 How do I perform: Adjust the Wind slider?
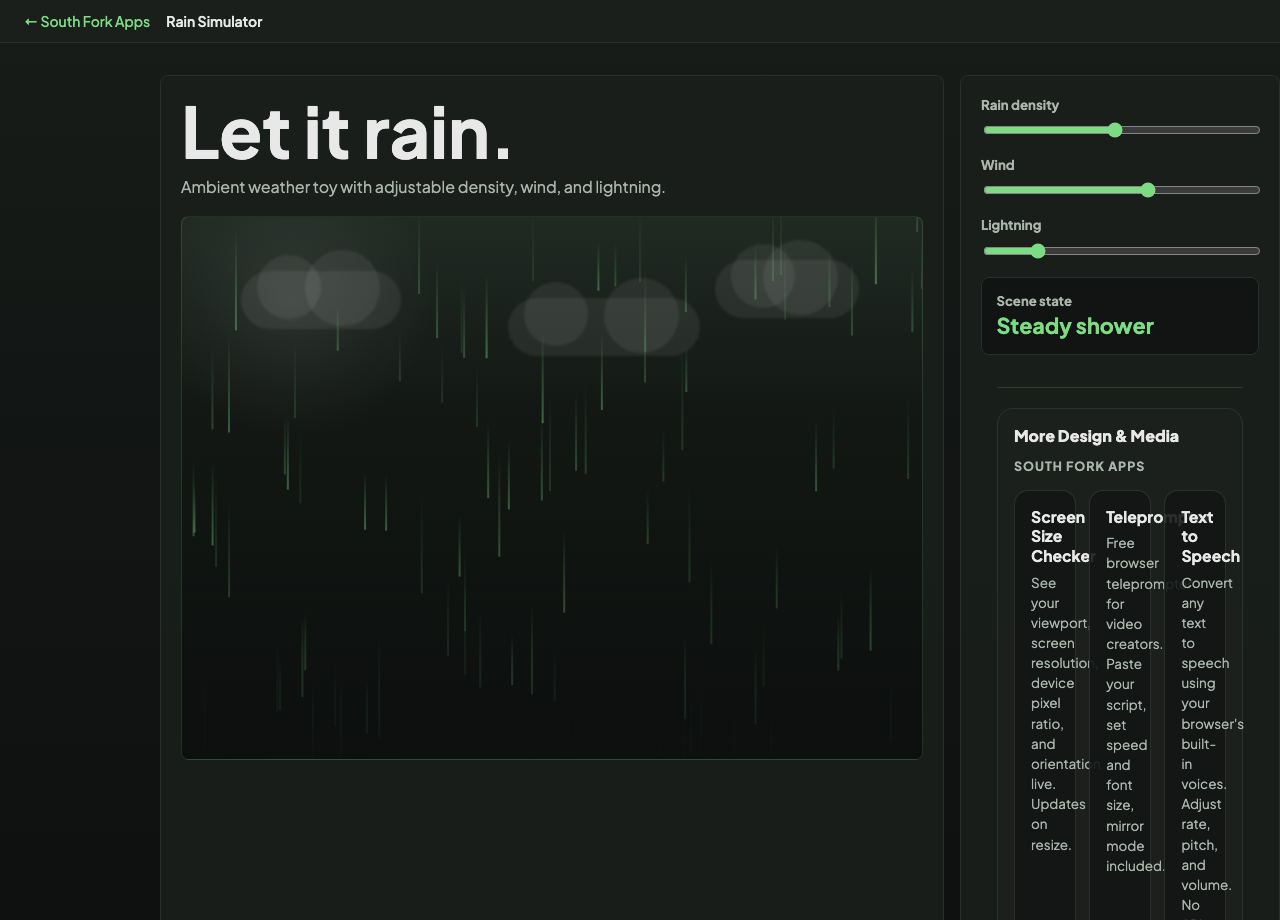coord(1121,190)
